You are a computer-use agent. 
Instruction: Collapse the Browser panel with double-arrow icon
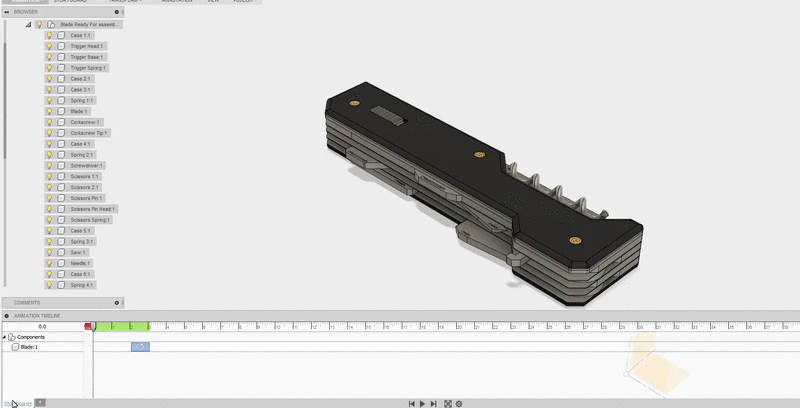[x=7, y=12]
